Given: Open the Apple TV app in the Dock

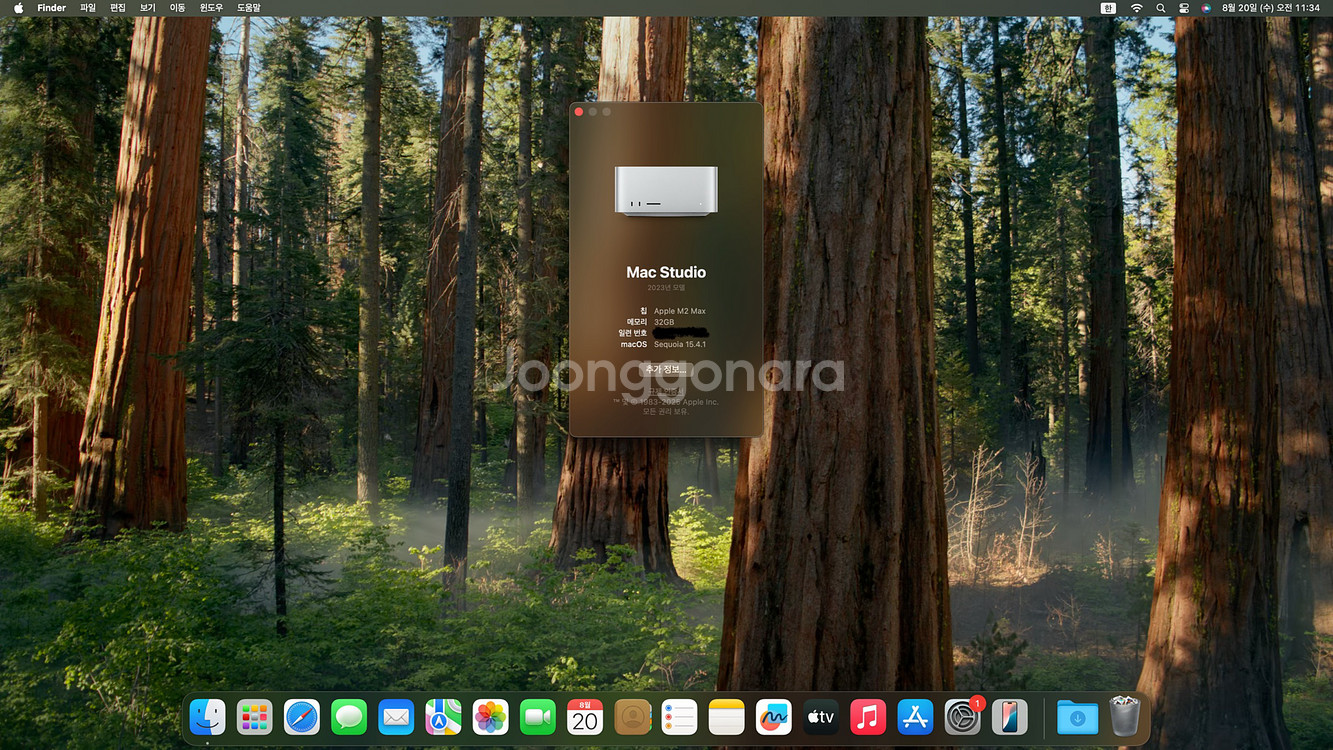Looking at the screenshot, I should click(821, 717).
